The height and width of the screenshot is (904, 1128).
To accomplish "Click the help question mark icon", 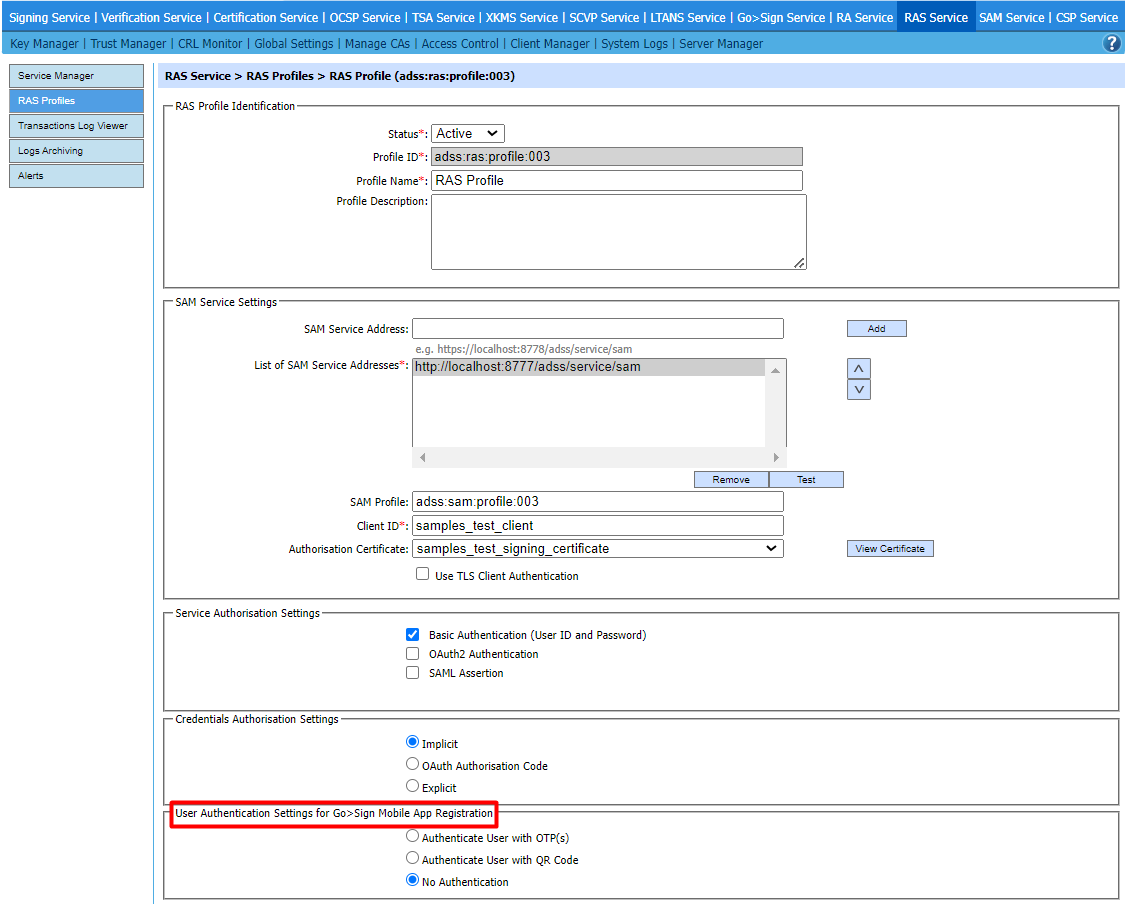I will coord(1111,43).
